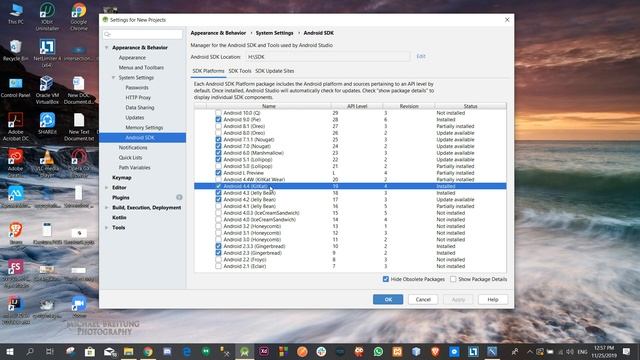
Task: Open Adobe XD from taskbar
Action: [264, 351]
